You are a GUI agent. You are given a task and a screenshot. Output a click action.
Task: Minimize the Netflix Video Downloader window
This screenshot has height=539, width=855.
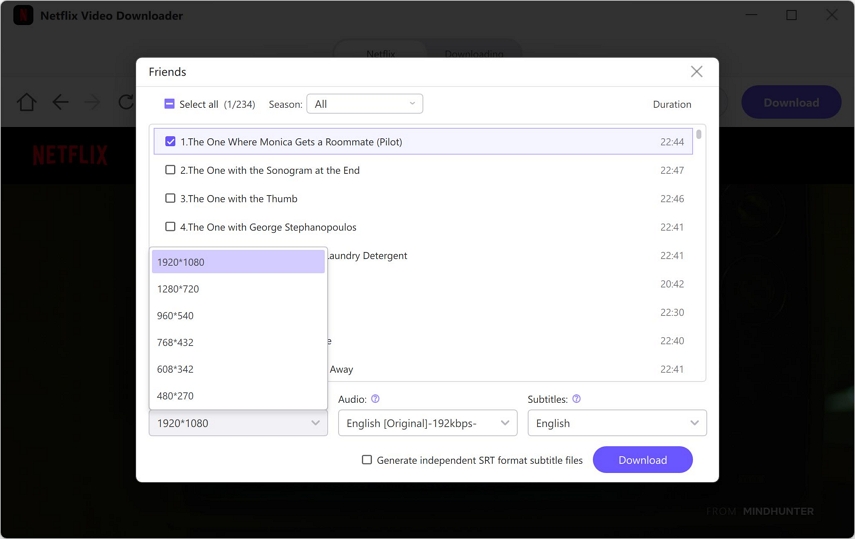click(x=751, y=15)
